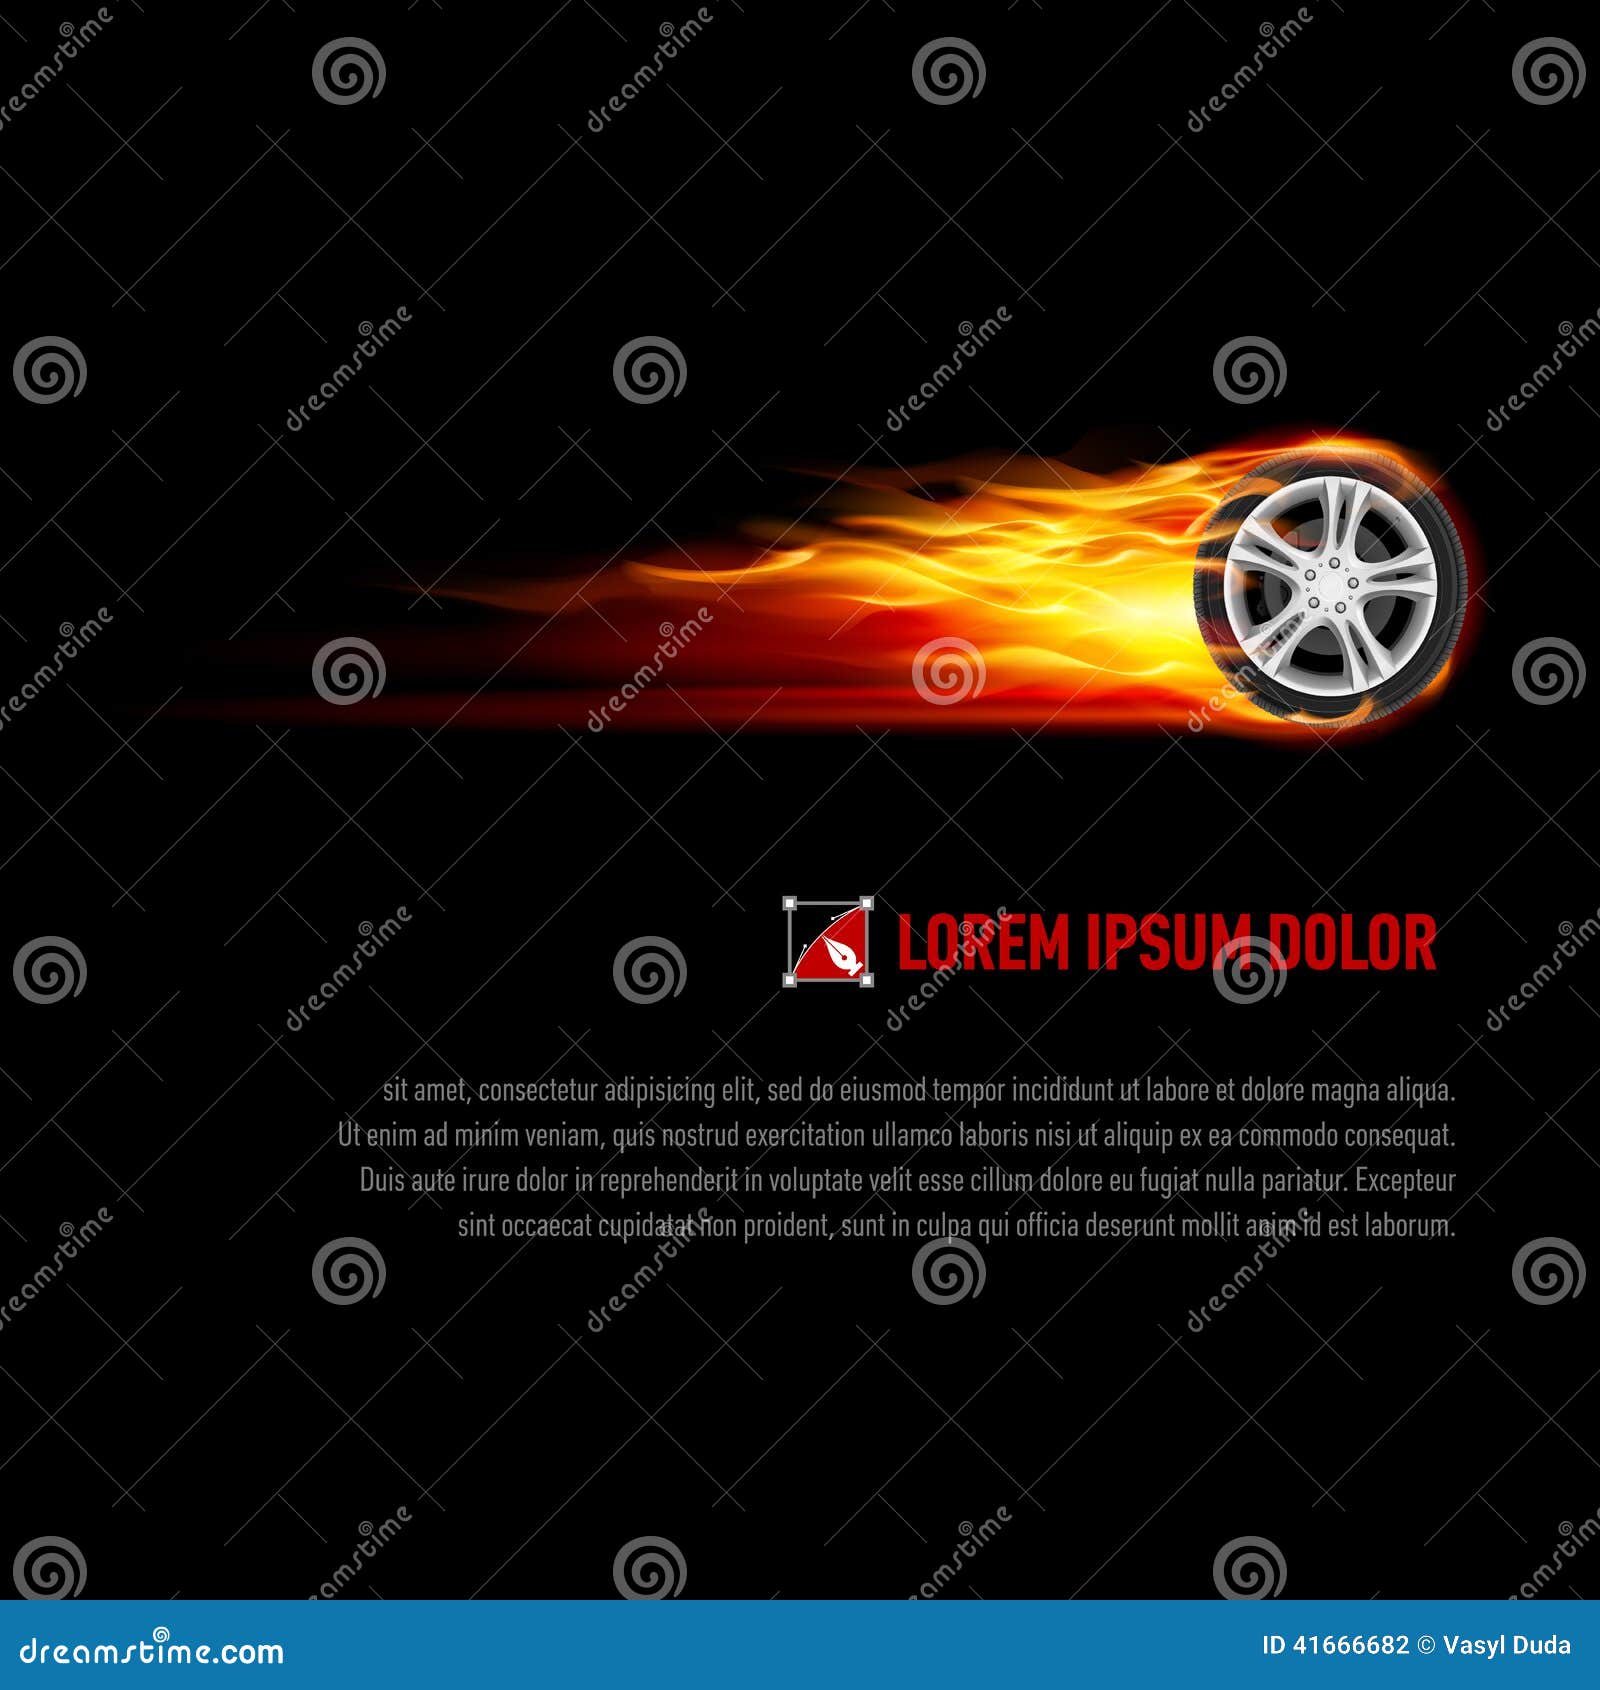The height and width of the screenshot is (1690, 1600).
Task: Expand the anchor point on the logo's curve
Action: click(x=832, y=918)
